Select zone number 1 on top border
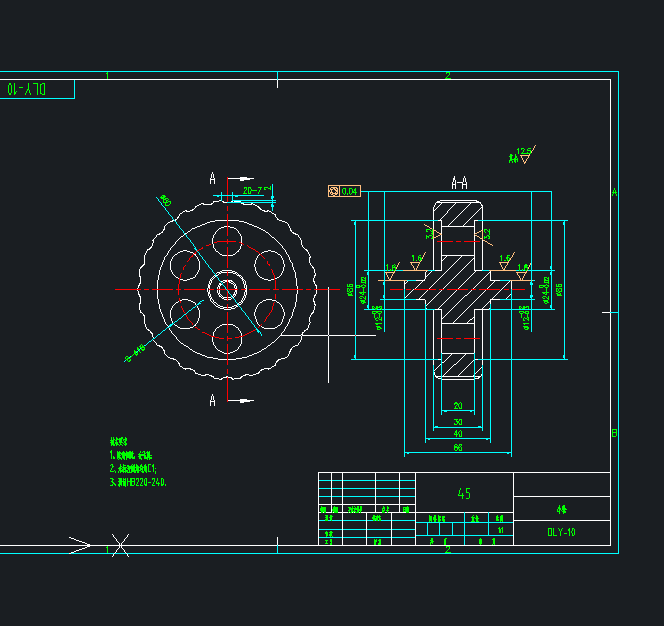The image size is (664, 626). click(107, 75)
